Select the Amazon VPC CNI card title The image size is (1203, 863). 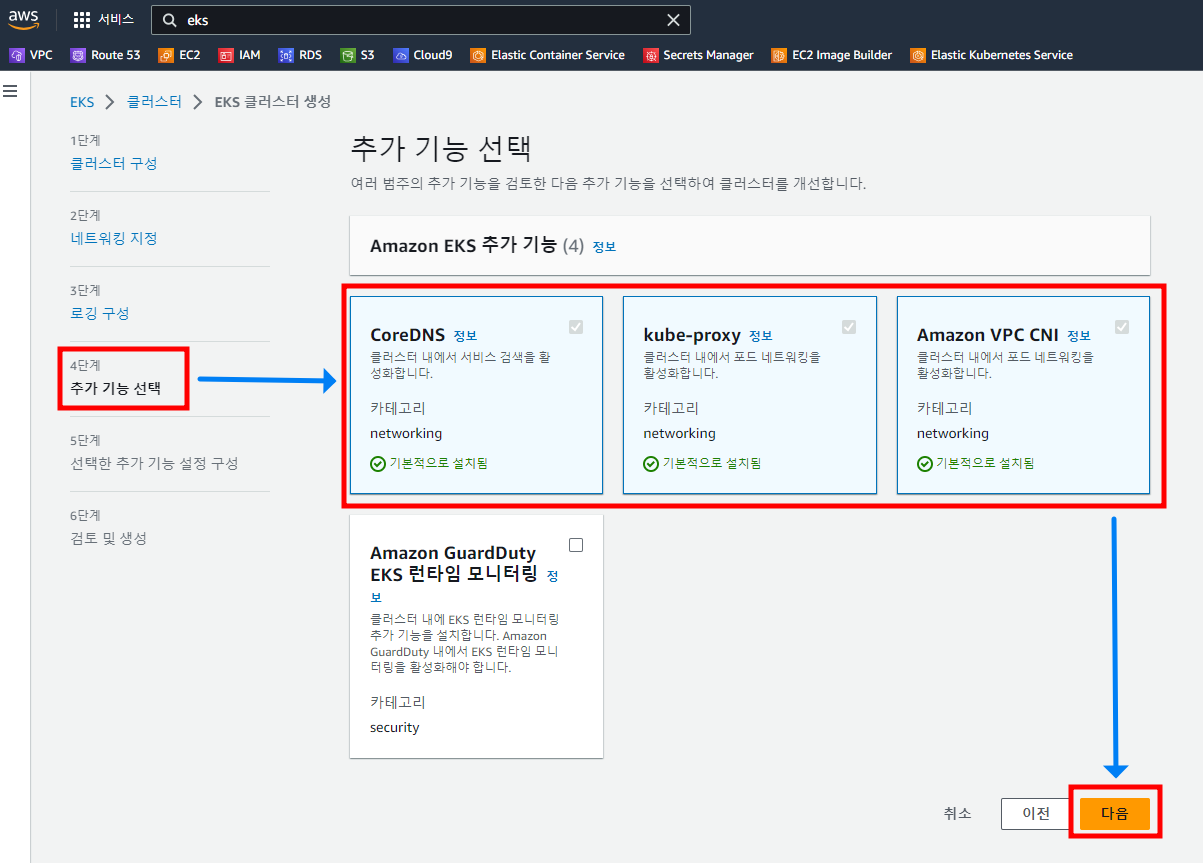[x=988, y=335]
